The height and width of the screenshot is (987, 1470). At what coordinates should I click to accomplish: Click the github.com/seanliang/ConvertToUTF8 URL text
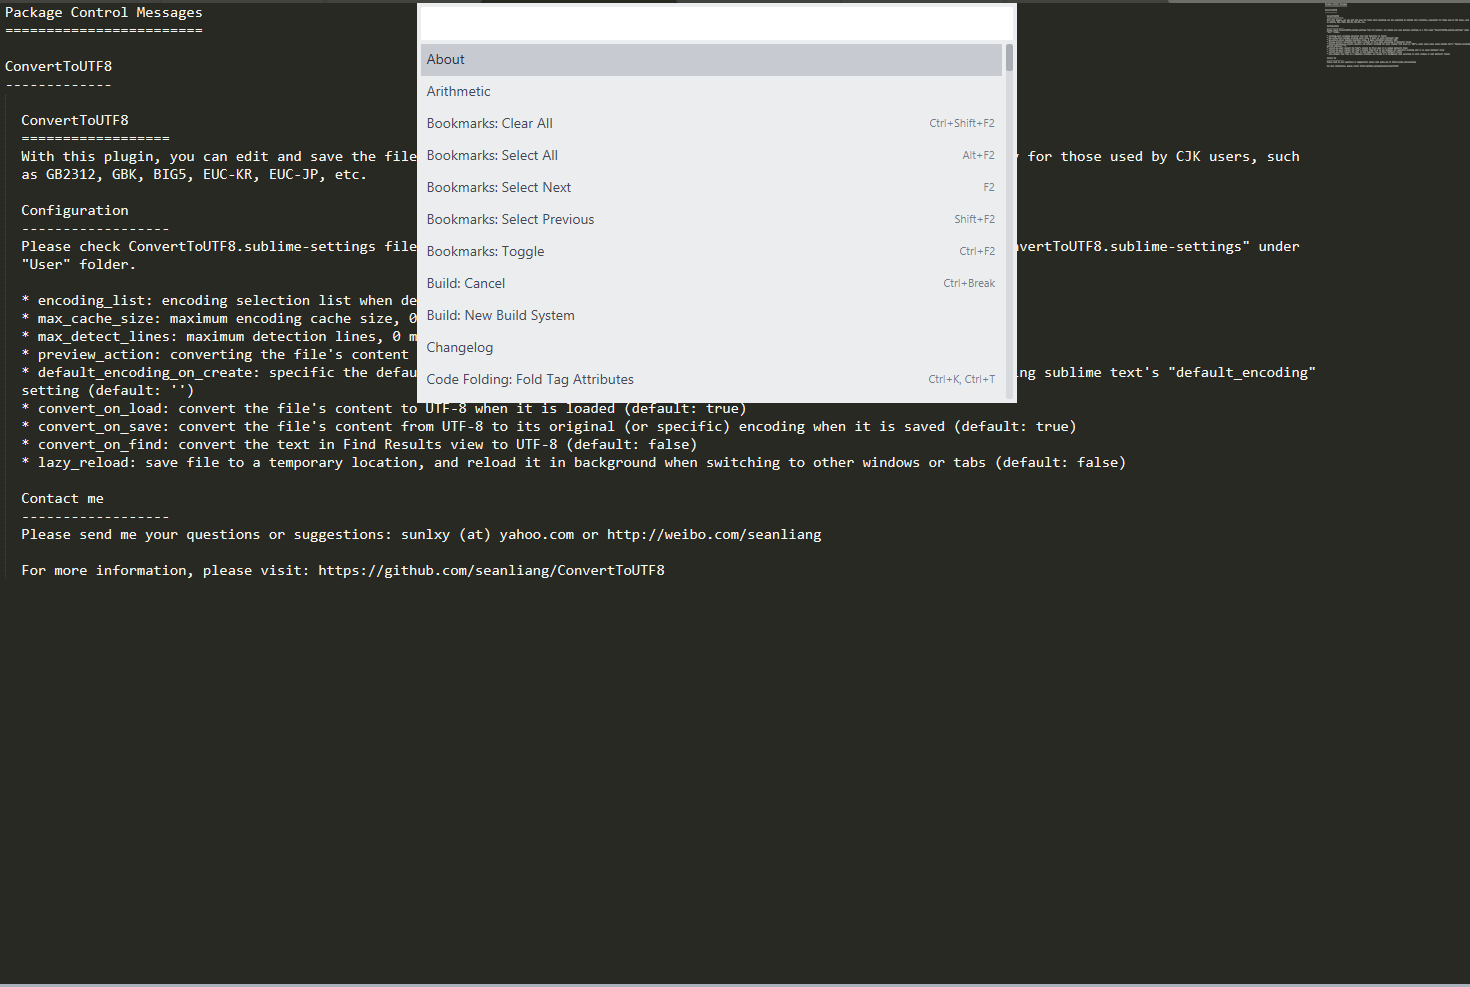coord(491,571)
